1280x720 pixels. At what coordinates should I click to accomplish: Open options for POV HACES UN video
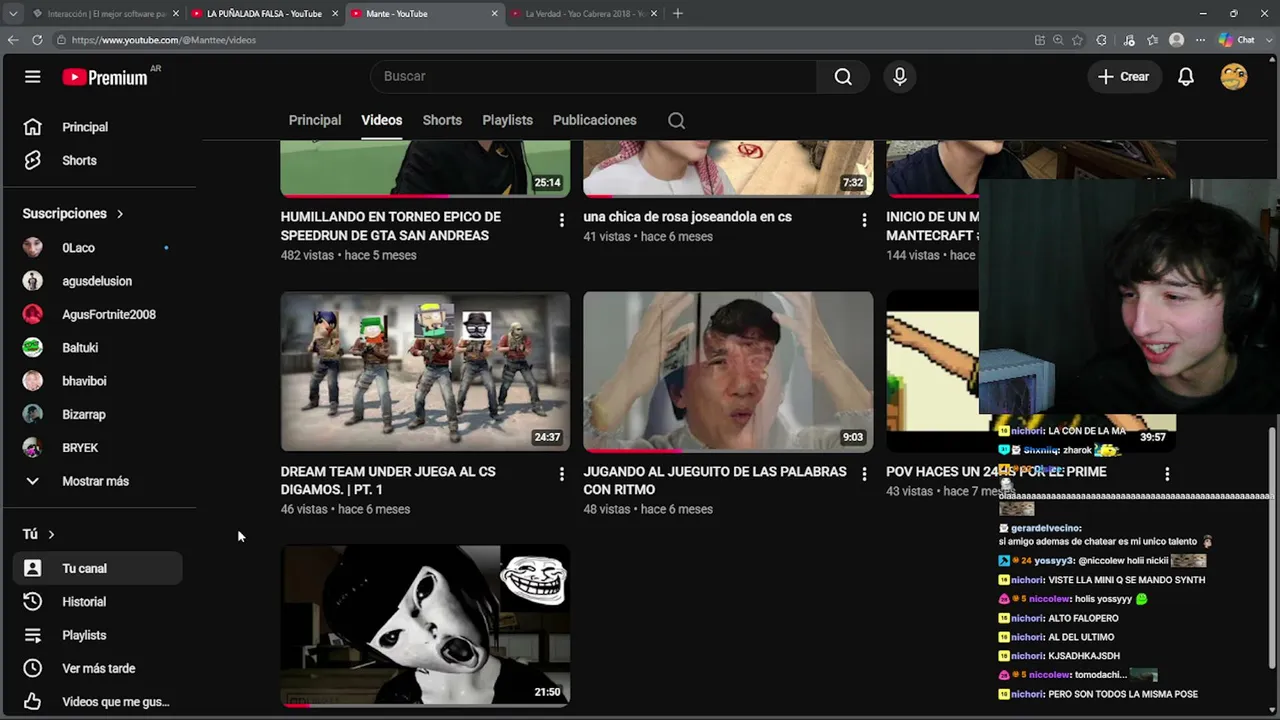[x=1167, y=474]
